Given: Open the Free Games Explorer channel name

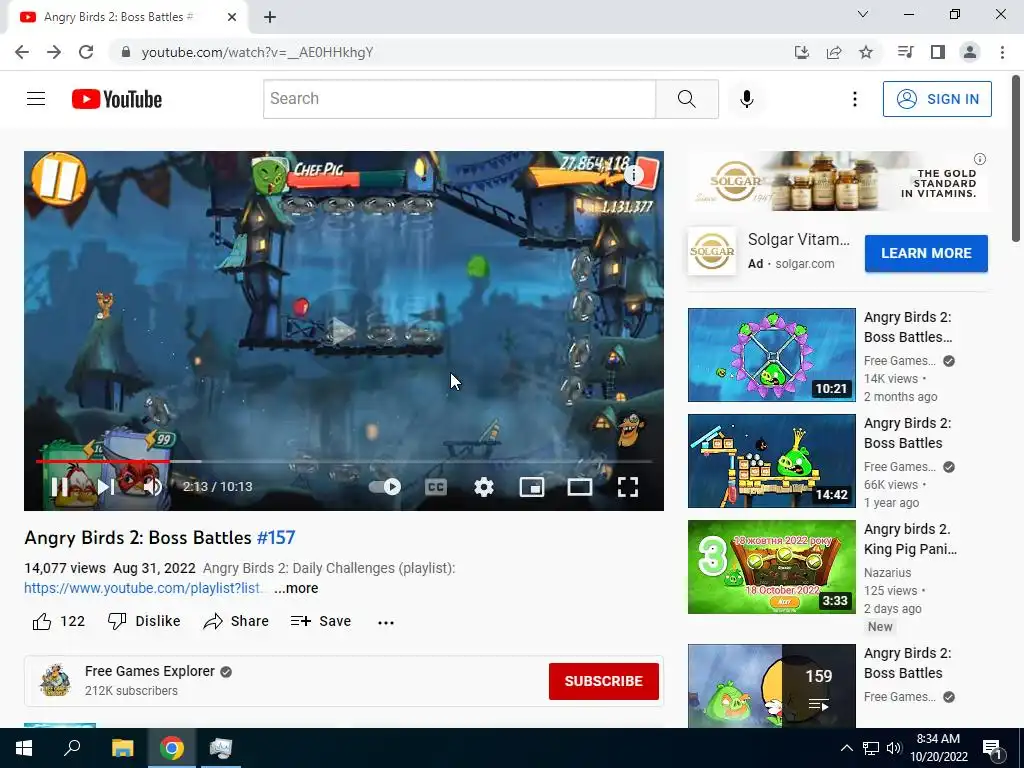Looking at the screenshot, I should [150, 671].
